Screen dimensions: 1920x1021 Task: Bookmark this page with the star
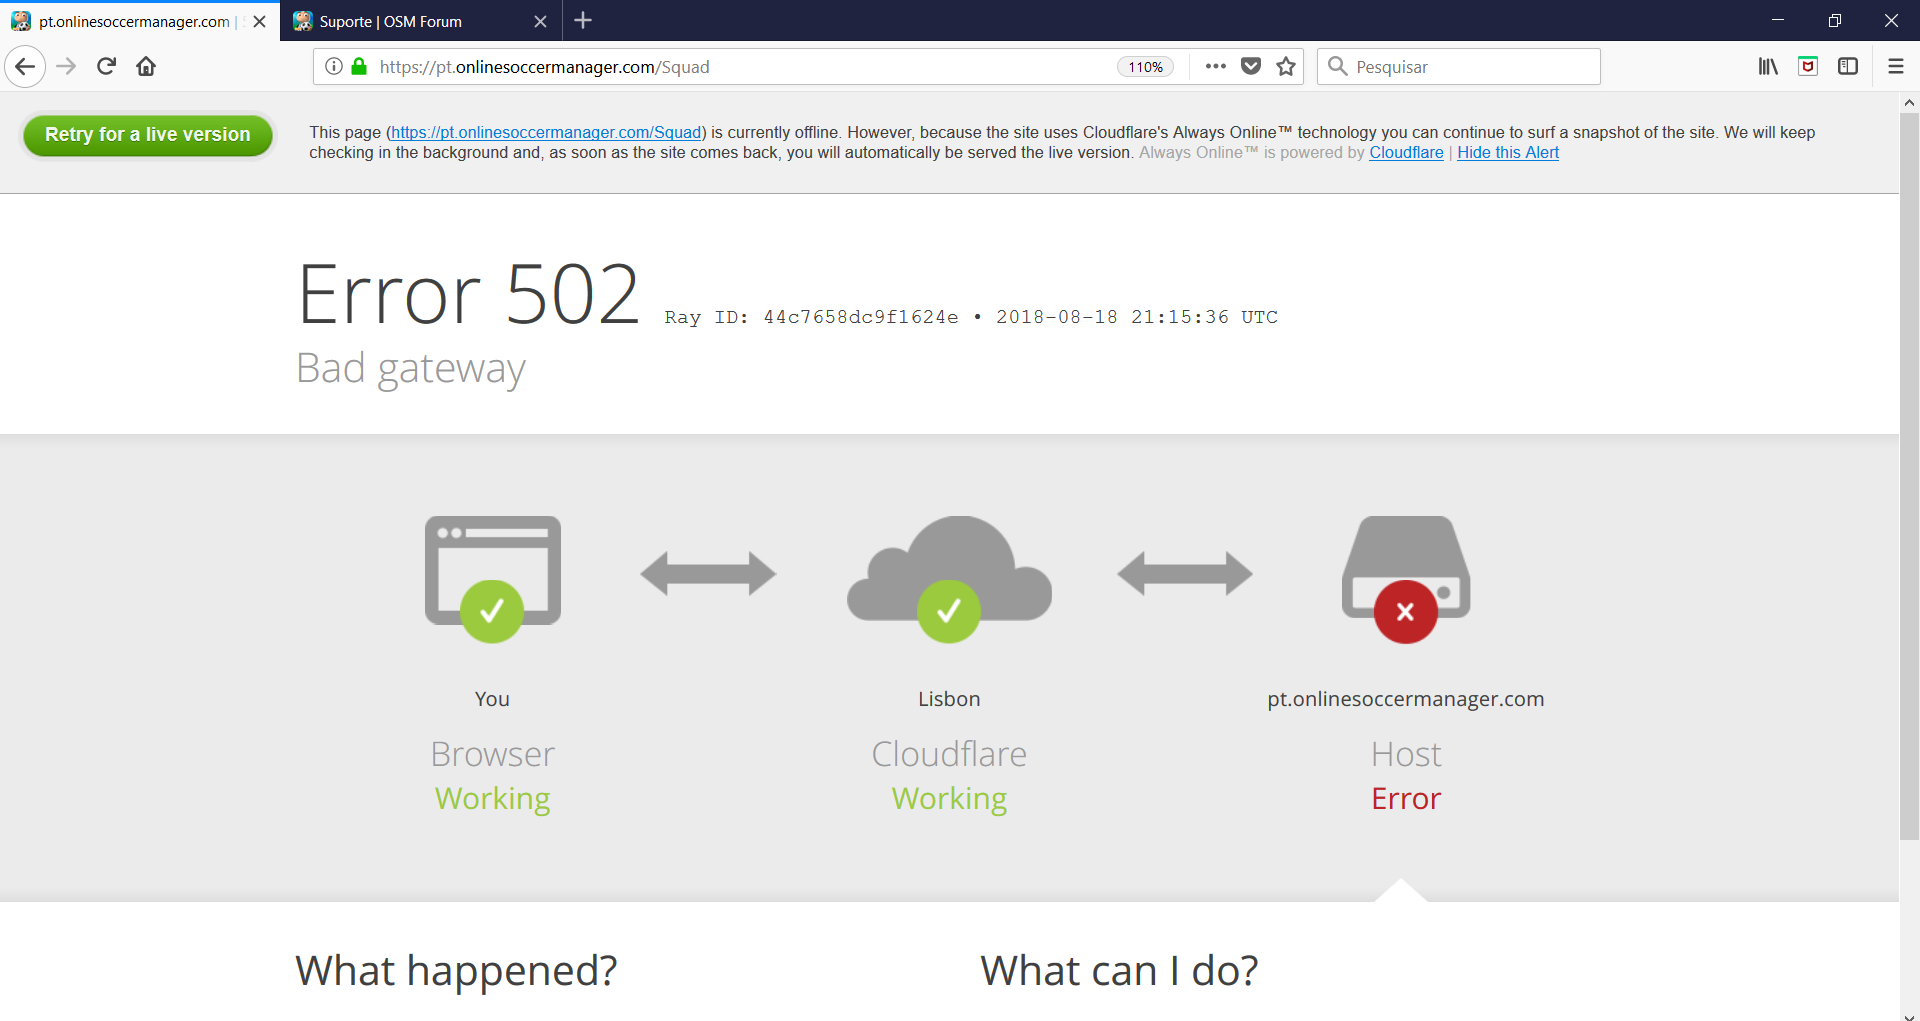point(1286,67)
